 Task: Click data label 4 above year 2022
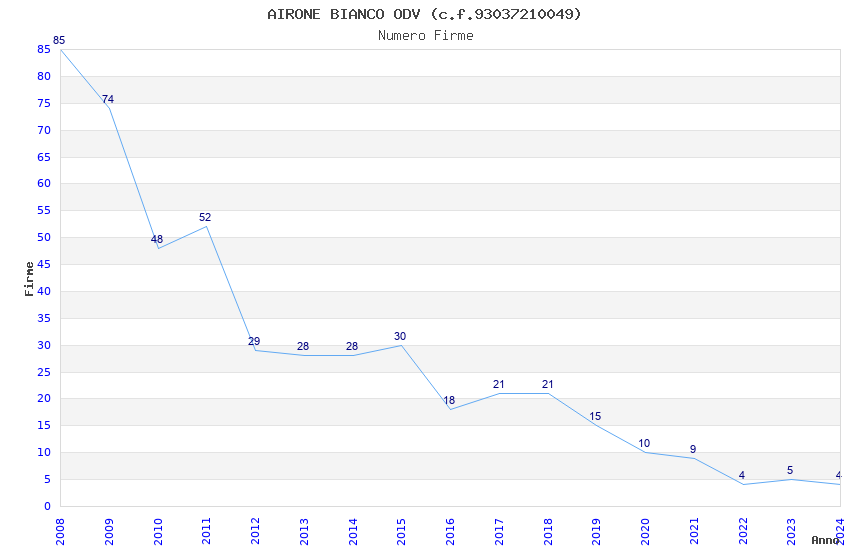pos(742,475)
